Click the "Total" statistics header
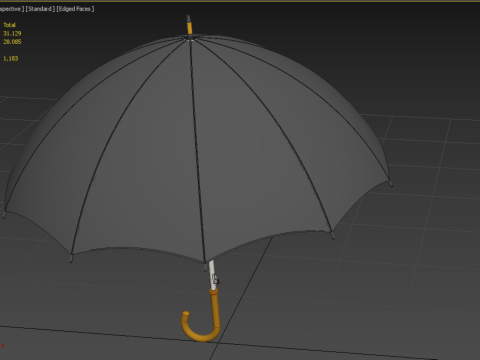Screen dimensions: 480x360 (x=9, y=25)
